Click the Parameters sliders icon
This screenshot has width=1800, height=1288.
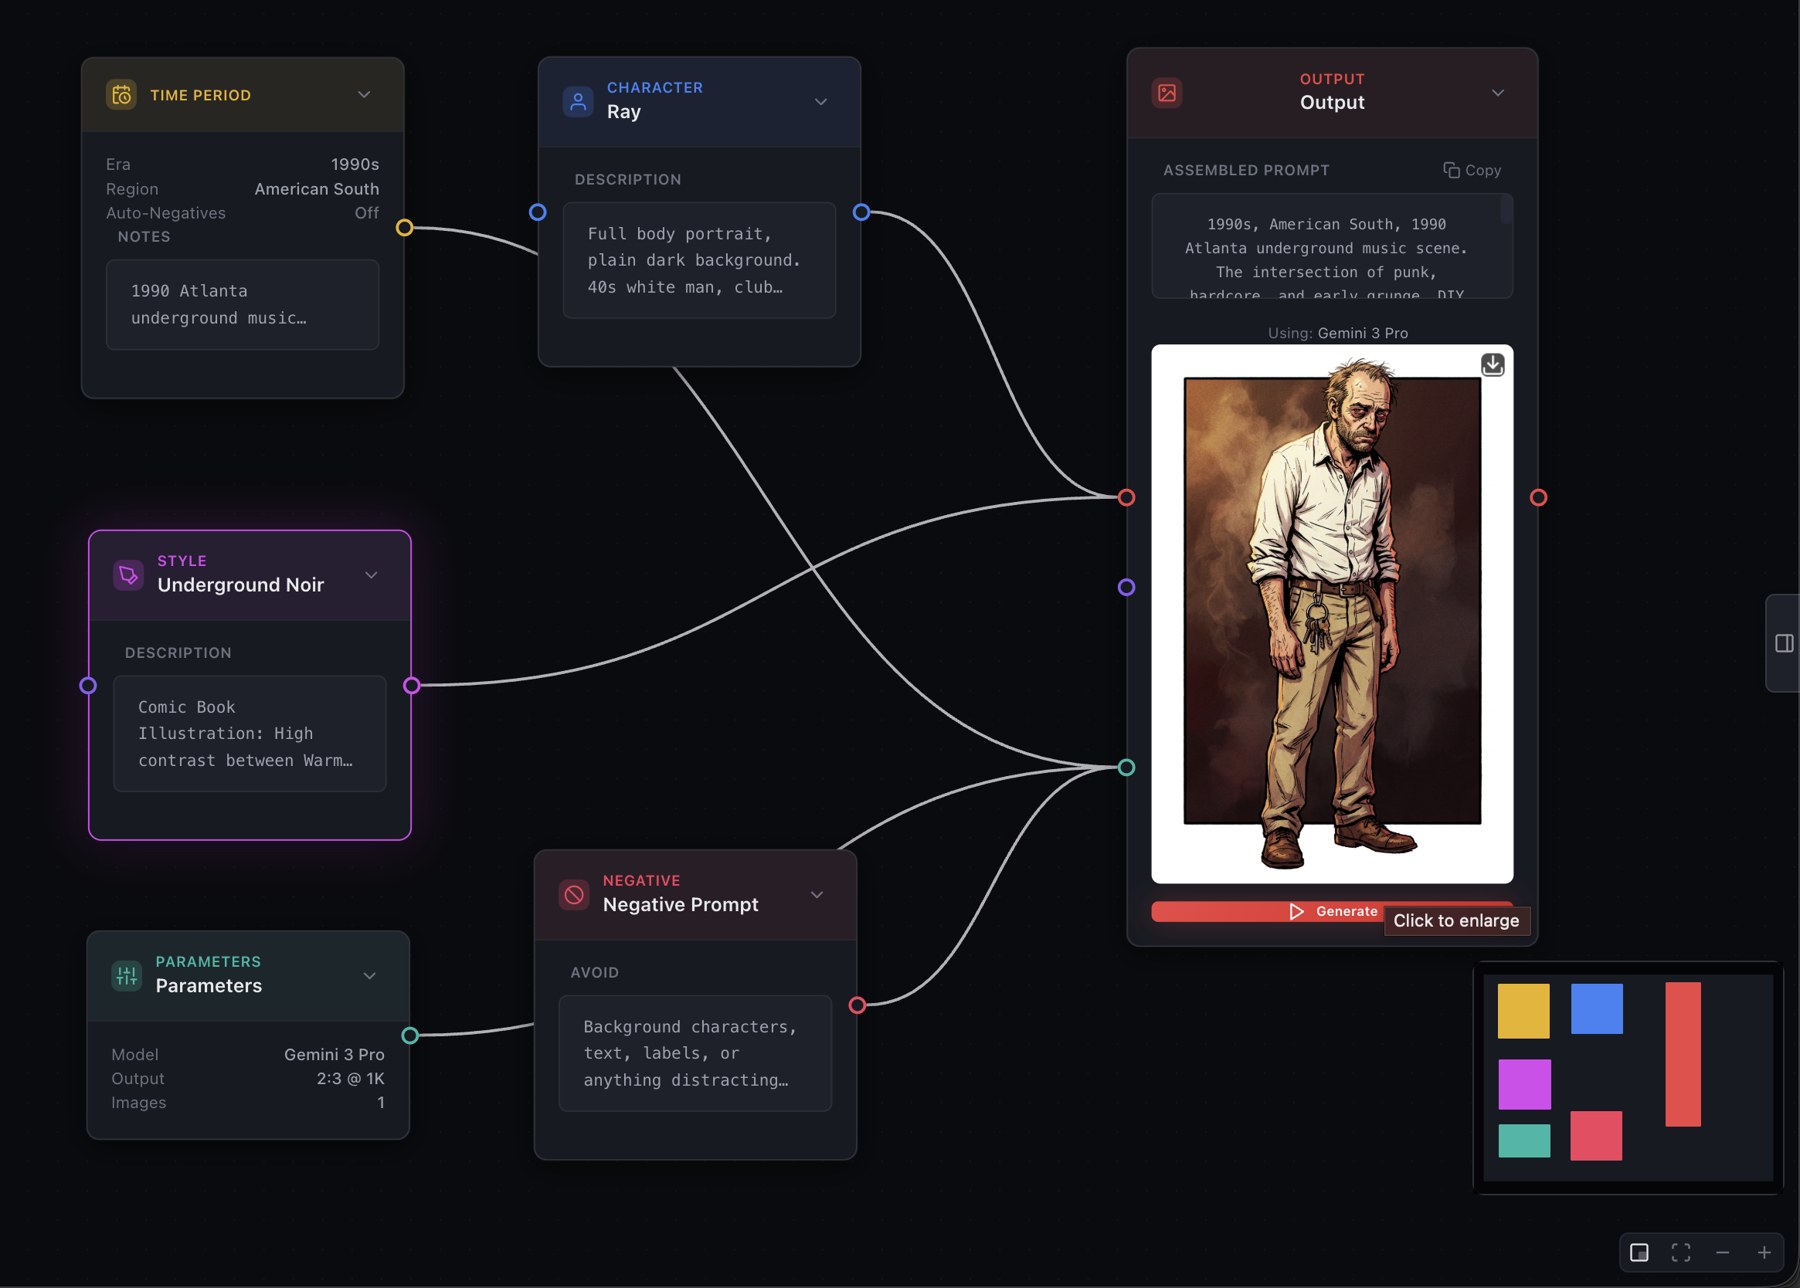coord(127,975)
